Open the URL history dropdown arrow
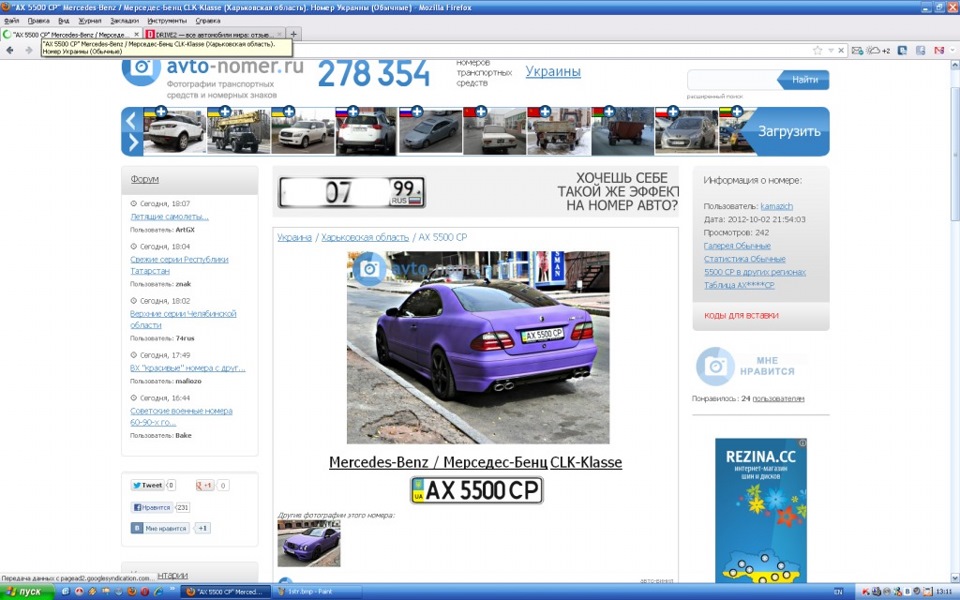Viewport: 960px width, 600px height. point(831,50)
